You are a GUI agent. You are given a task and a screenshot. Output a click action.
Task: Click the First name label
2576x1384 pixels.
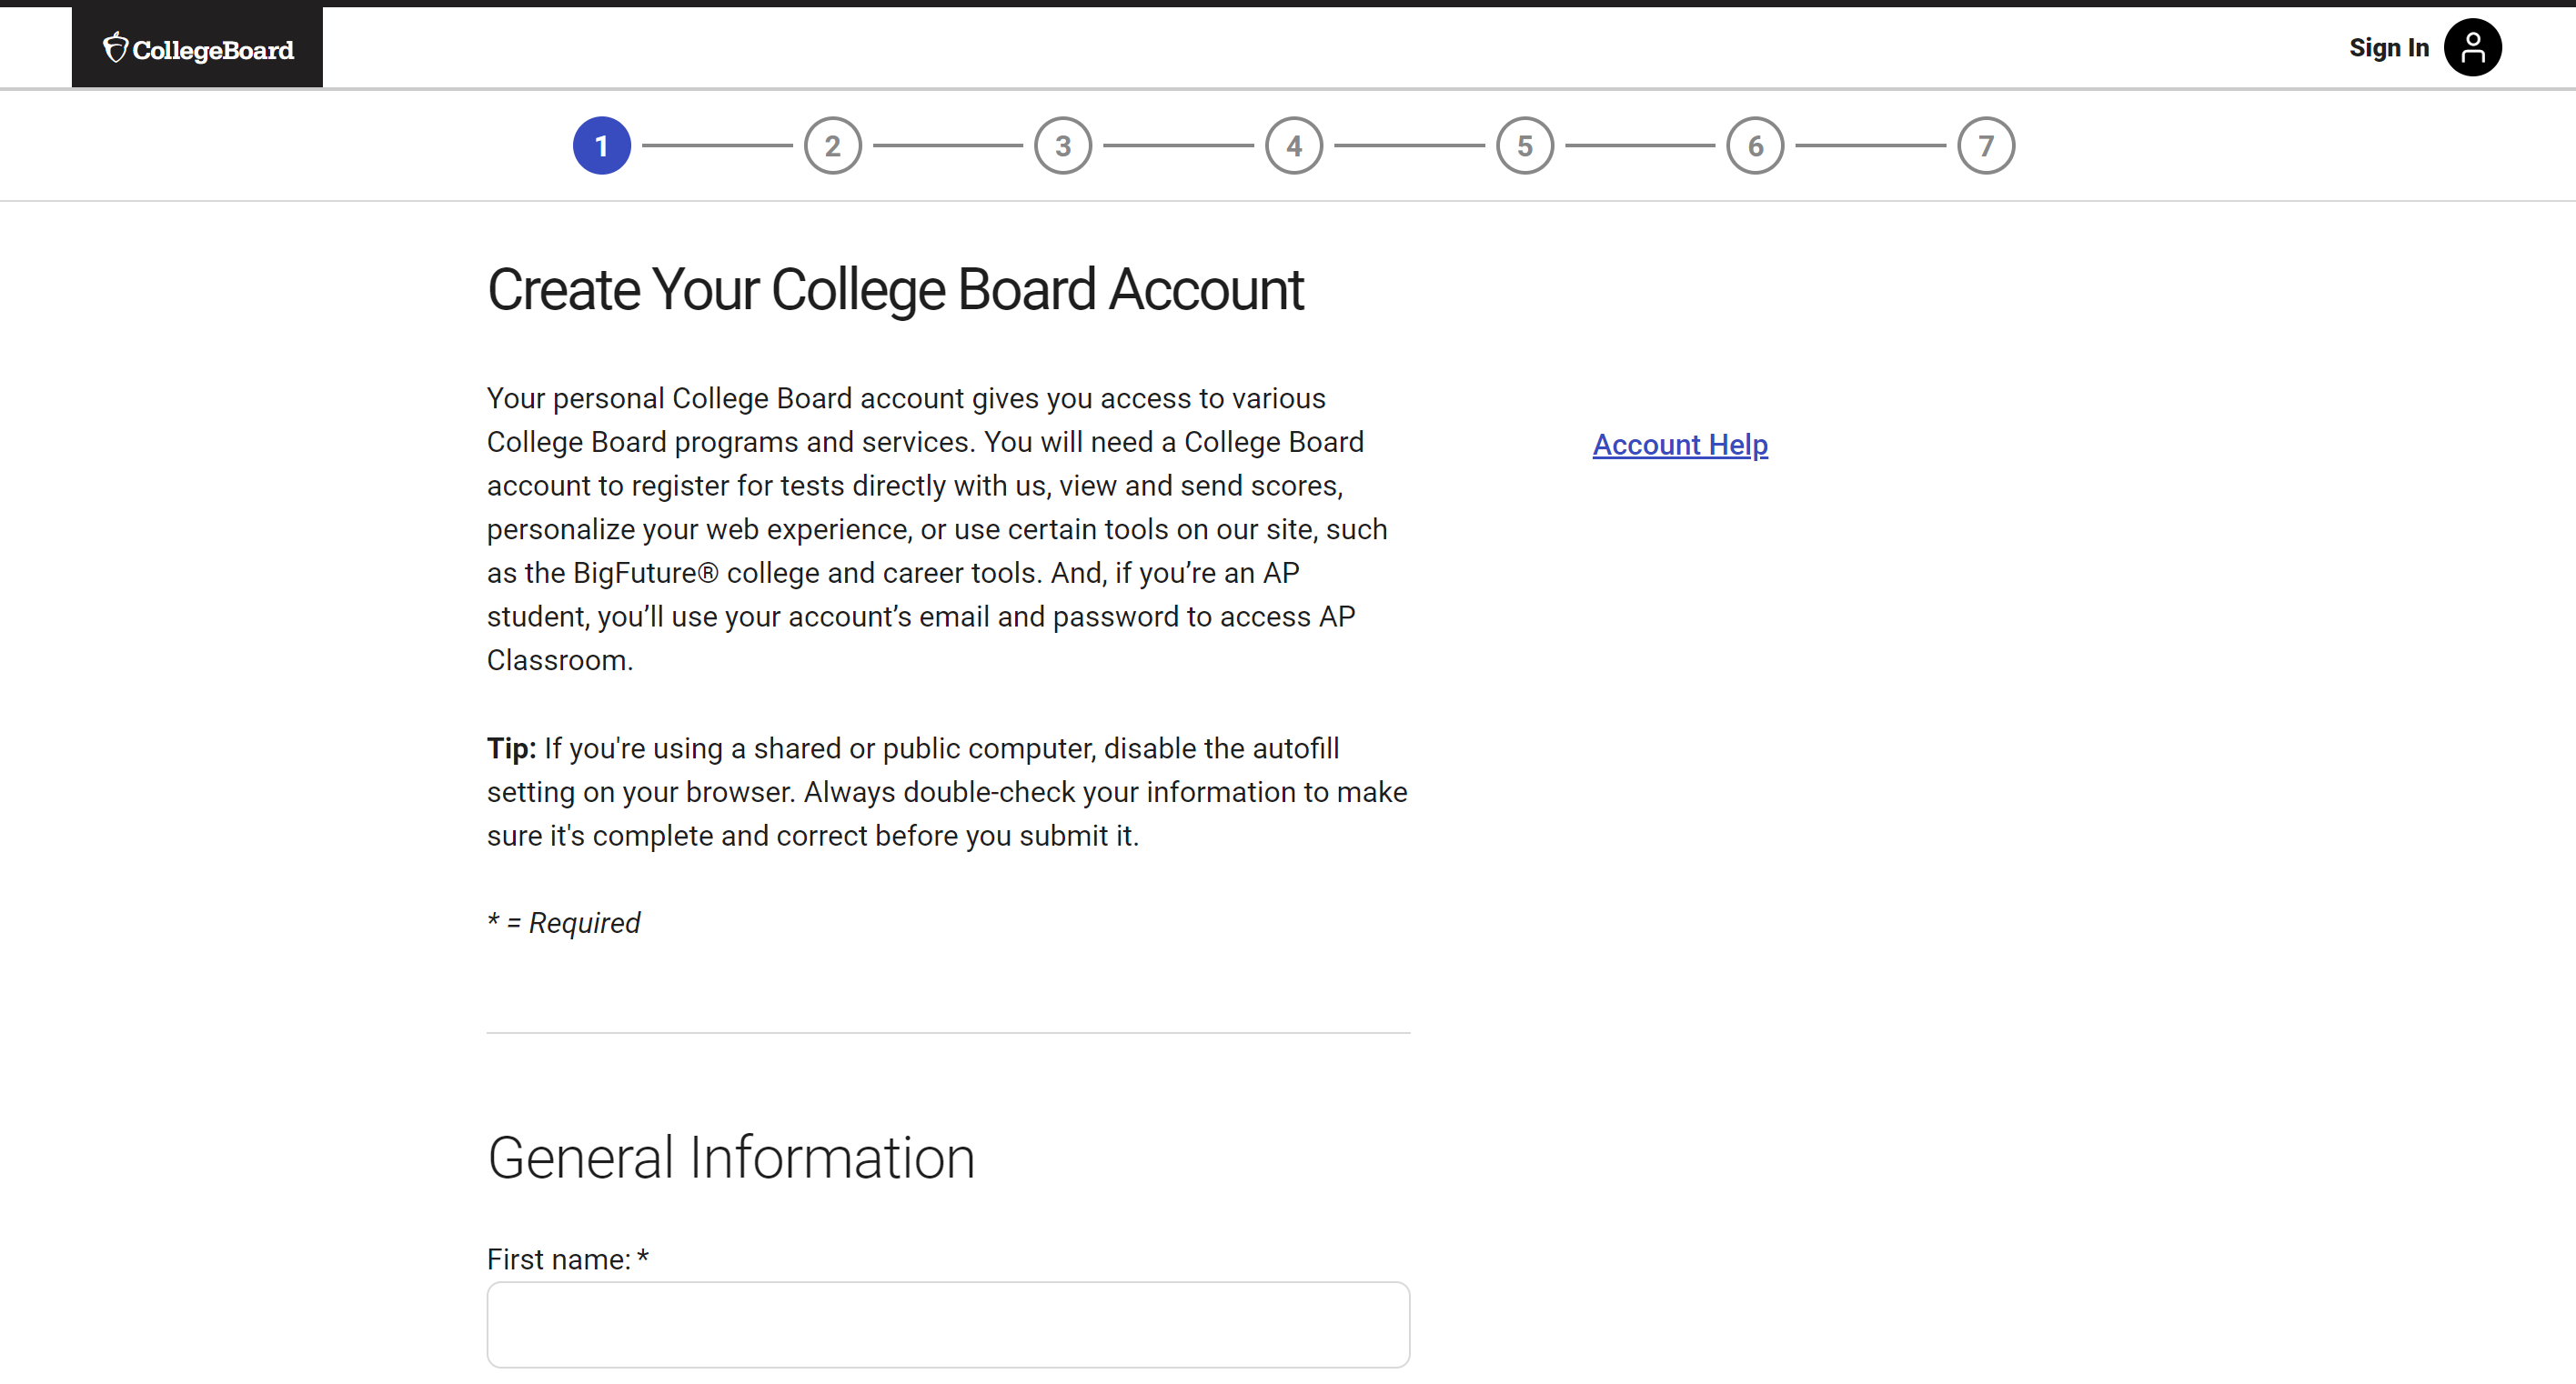(568, 1259)
